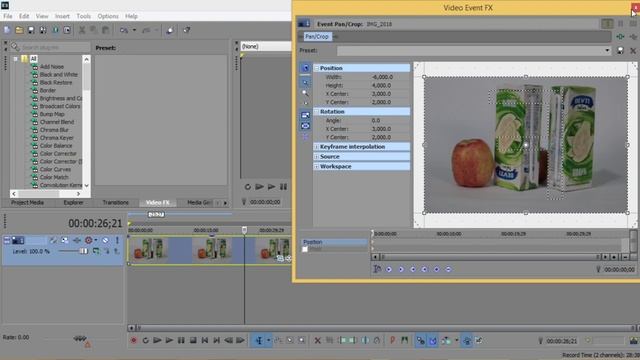This screenshot has height=360, width=640.
Task: Expand the Source section in Pan/Crop
Action: pyautogui.click(x=316, y=157)
